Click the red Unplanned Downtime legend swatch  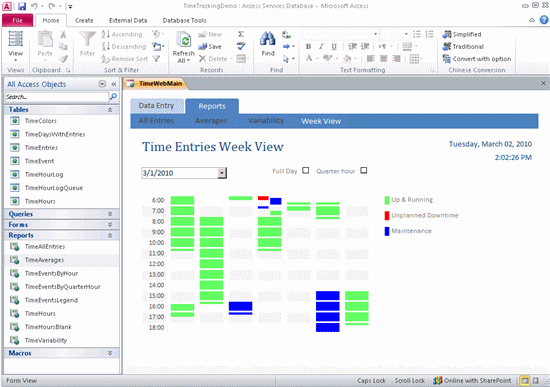point(387,215)
